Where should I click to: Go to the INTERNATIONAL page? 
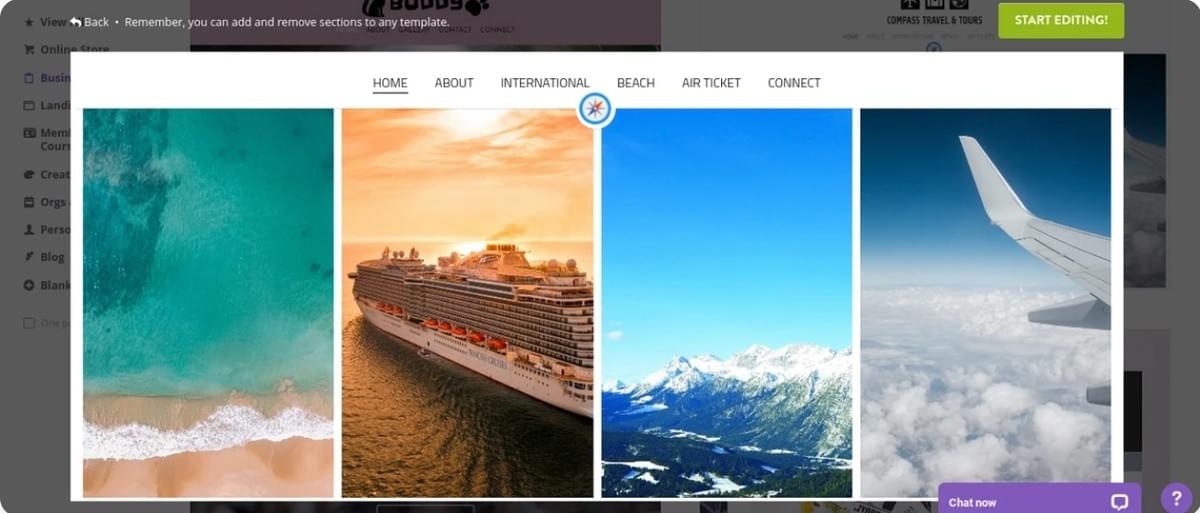pos(545,83)
